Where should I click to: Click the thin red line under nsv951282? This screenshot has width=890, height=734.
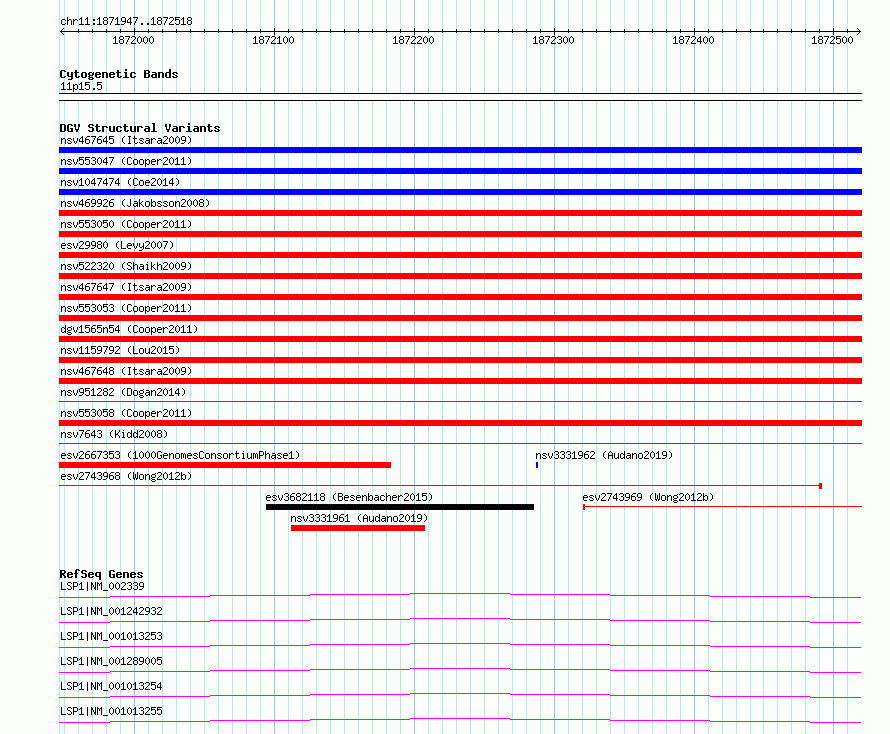pyautogui.click(x=460, y=402)
